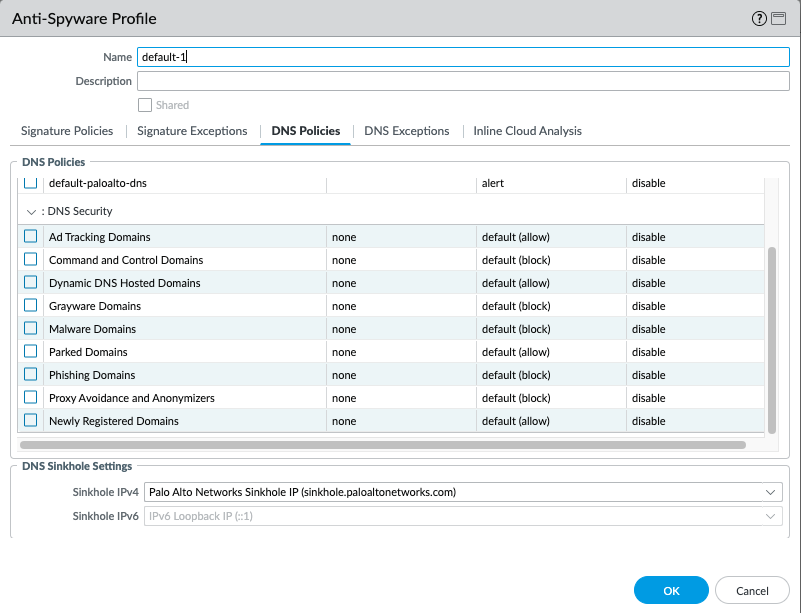The image size is (801, 613).
Task: Click the pop-out window icon next to help
Action: coord(779,18)
